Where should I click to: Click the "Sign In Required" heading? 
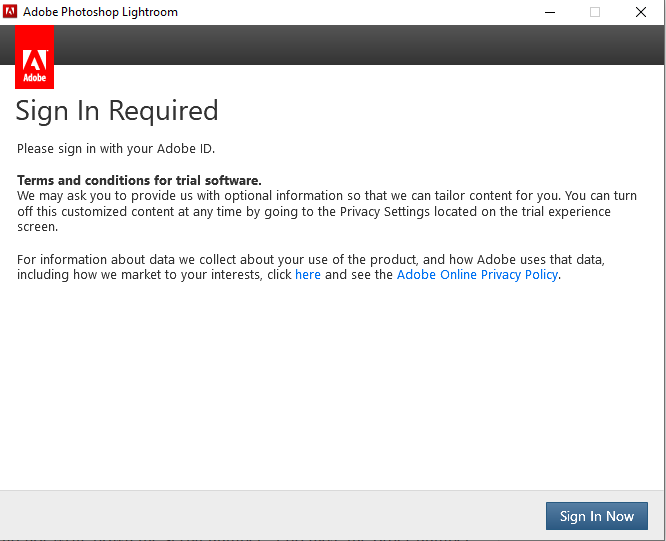[117, 111]
